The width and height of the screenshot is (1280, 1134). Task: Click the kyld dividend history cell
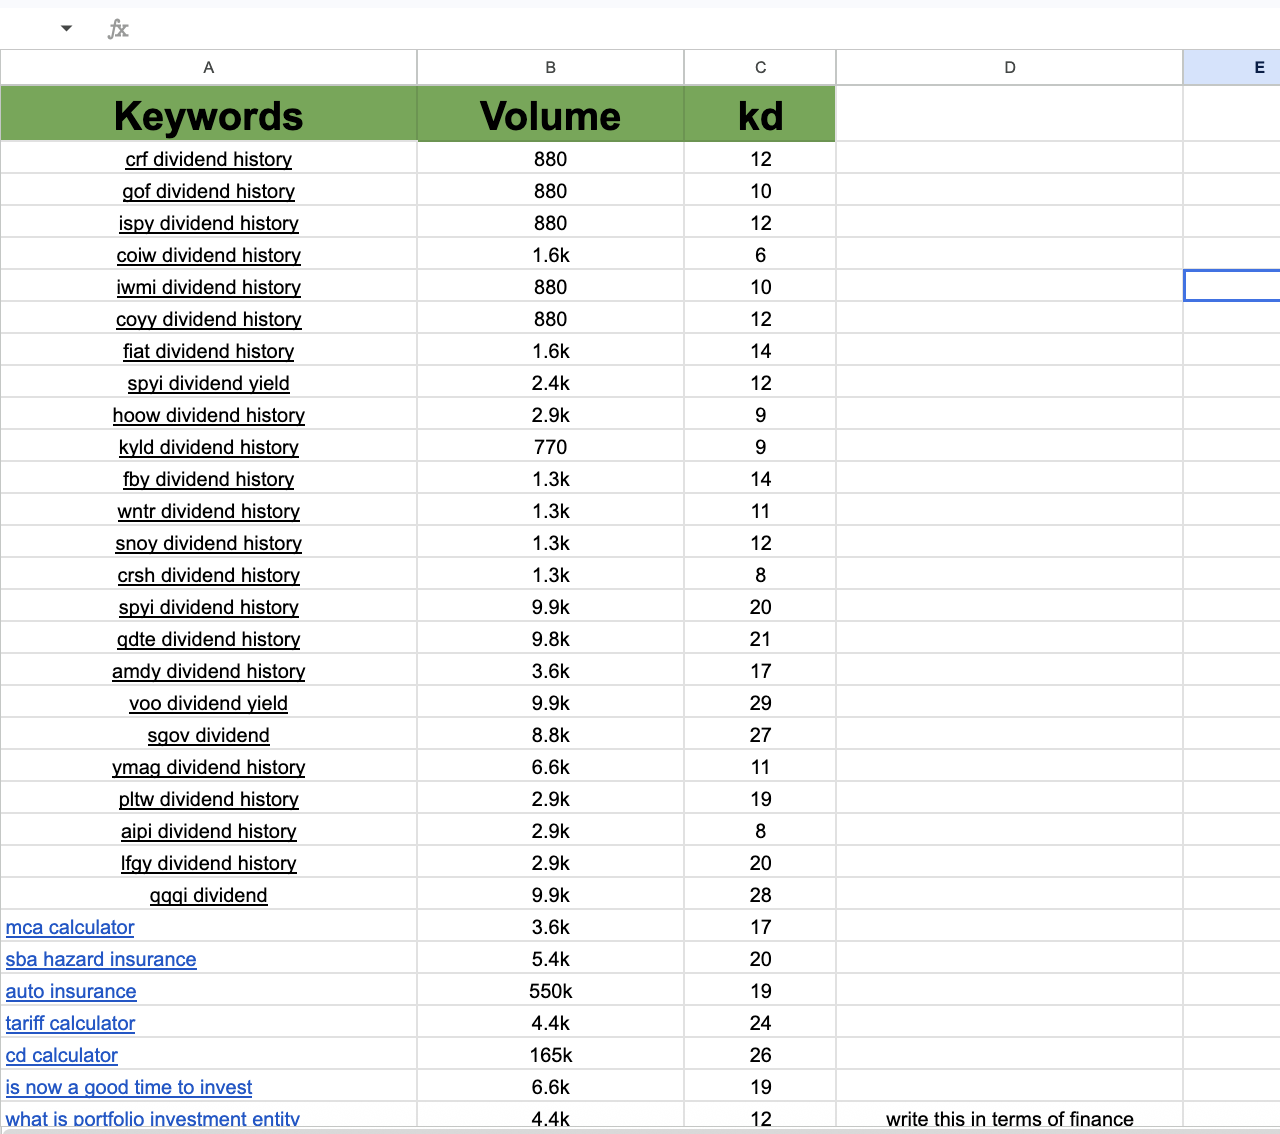pyautogui.click(x=209, y=447)
